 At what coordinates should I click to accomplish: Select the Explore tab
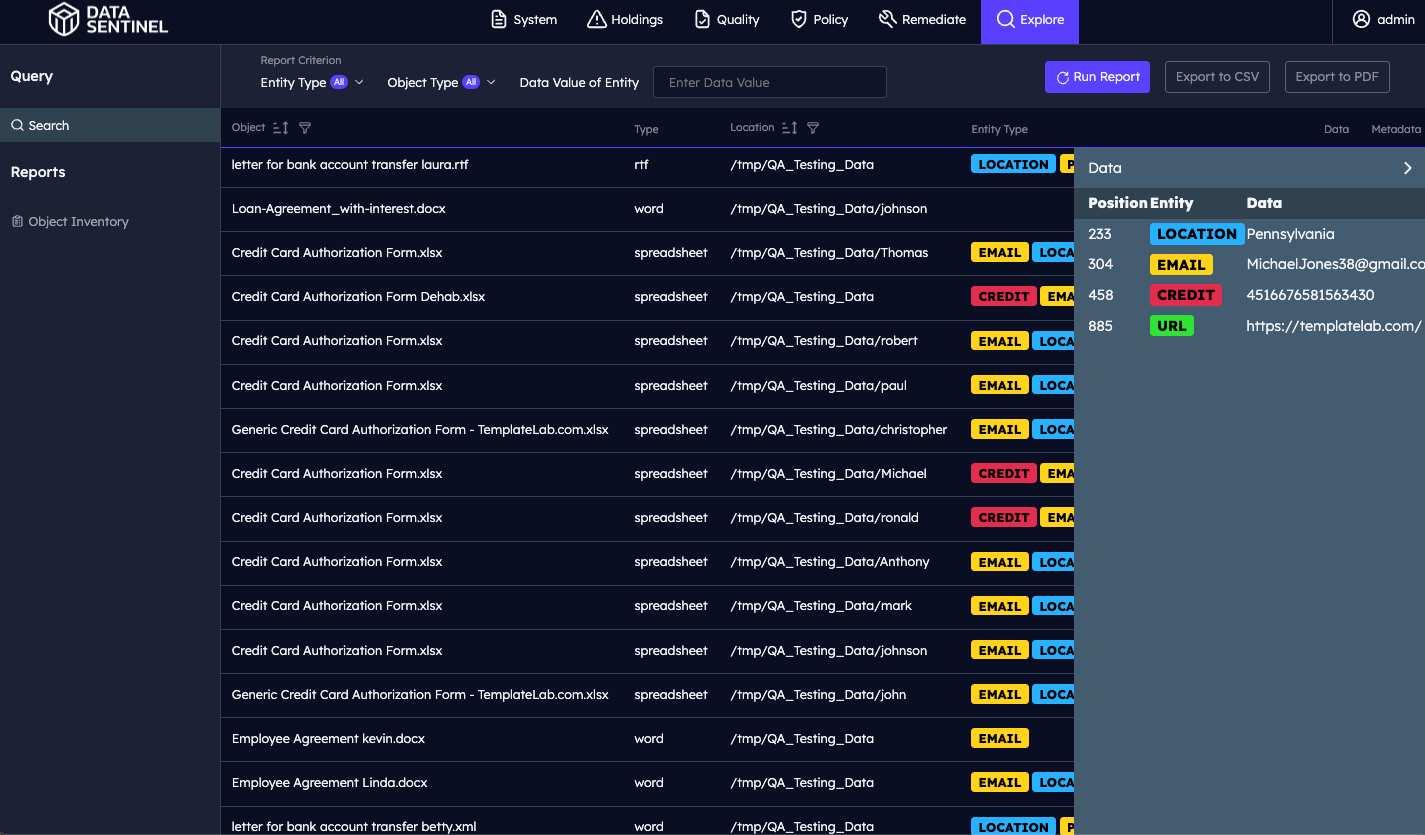1030,21
